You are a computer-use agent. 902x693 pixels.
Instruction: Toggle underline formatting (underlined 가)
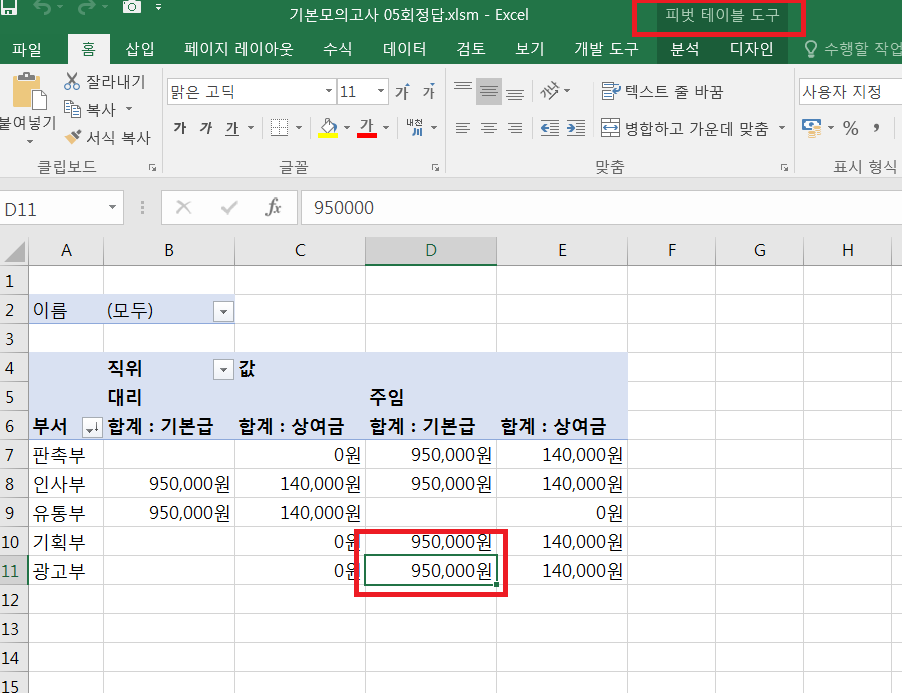[231, 127]
